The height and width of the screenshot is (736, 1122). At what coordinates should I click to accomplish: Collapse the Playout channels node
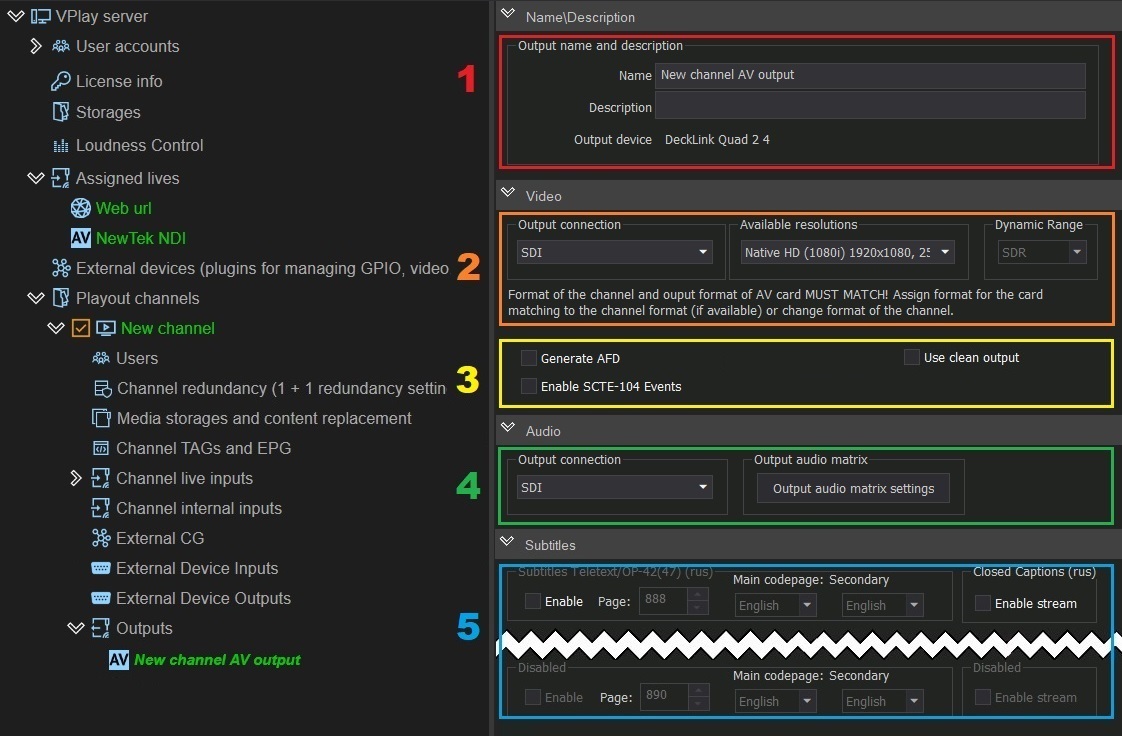tap(36, 298)
